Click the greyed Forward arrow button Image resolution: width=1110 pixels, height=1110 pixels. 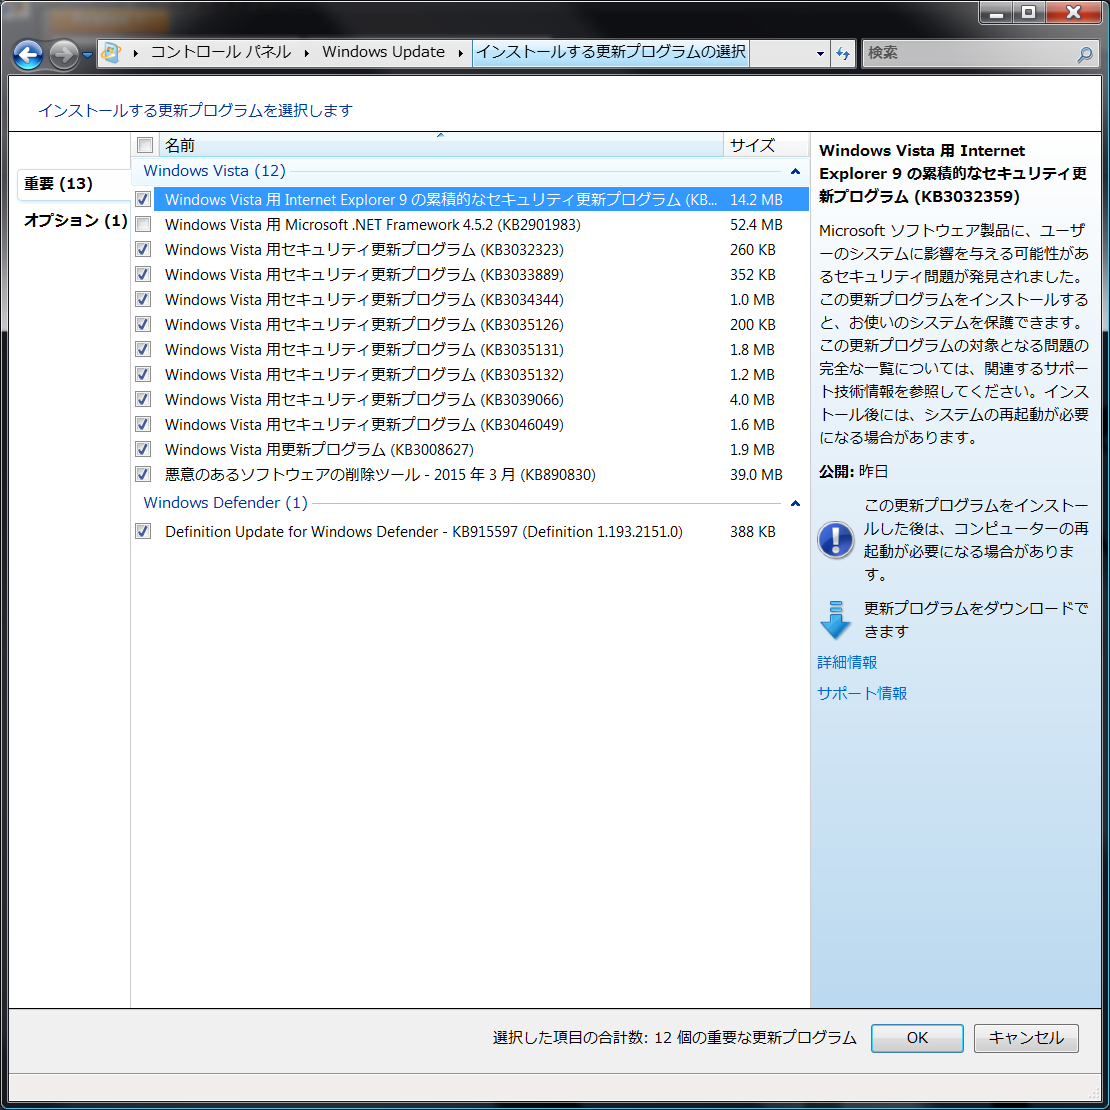click(64, 54)
